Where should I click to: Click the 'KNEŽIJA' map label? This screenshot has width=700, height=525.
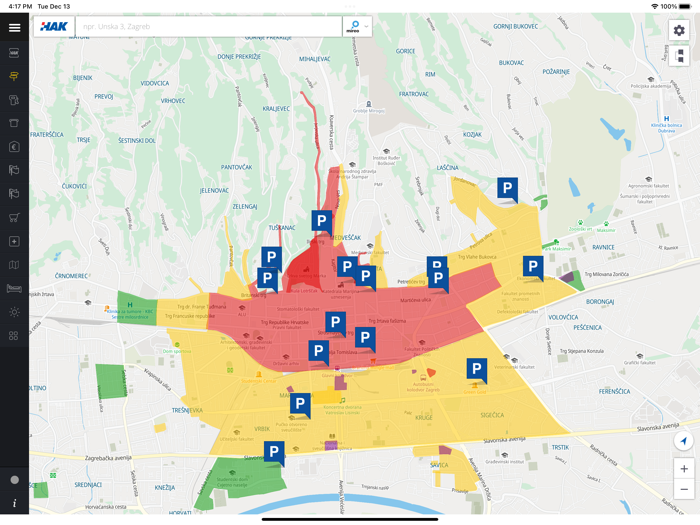click(x=165, y=488)
